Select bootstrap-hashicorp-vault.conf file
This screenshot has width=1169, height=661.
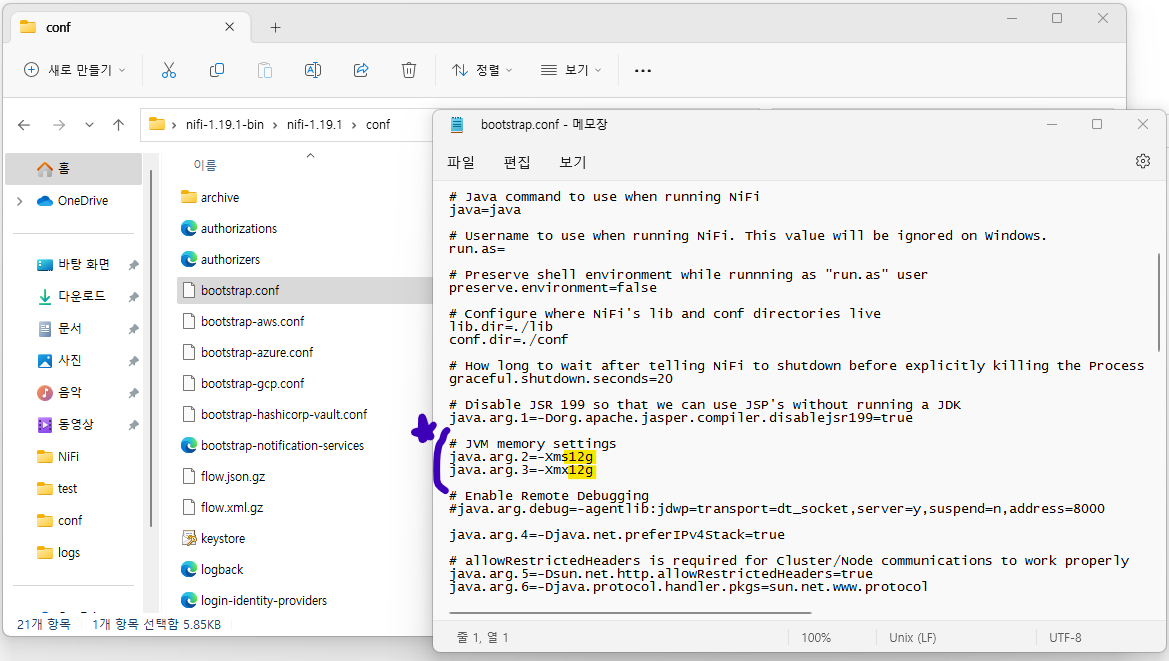[x=284, y=414]
